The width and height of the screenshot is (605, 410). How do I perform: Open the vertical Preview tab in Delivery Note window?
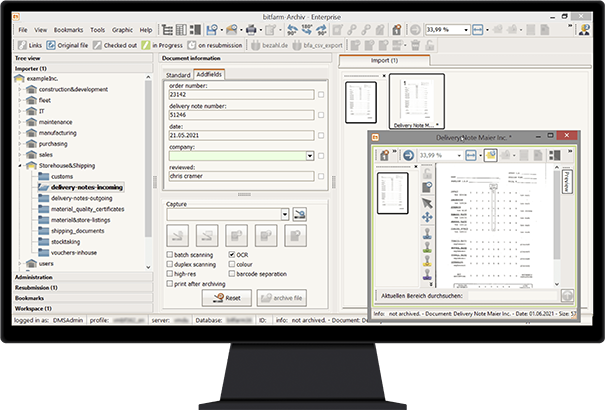(567, 181)
